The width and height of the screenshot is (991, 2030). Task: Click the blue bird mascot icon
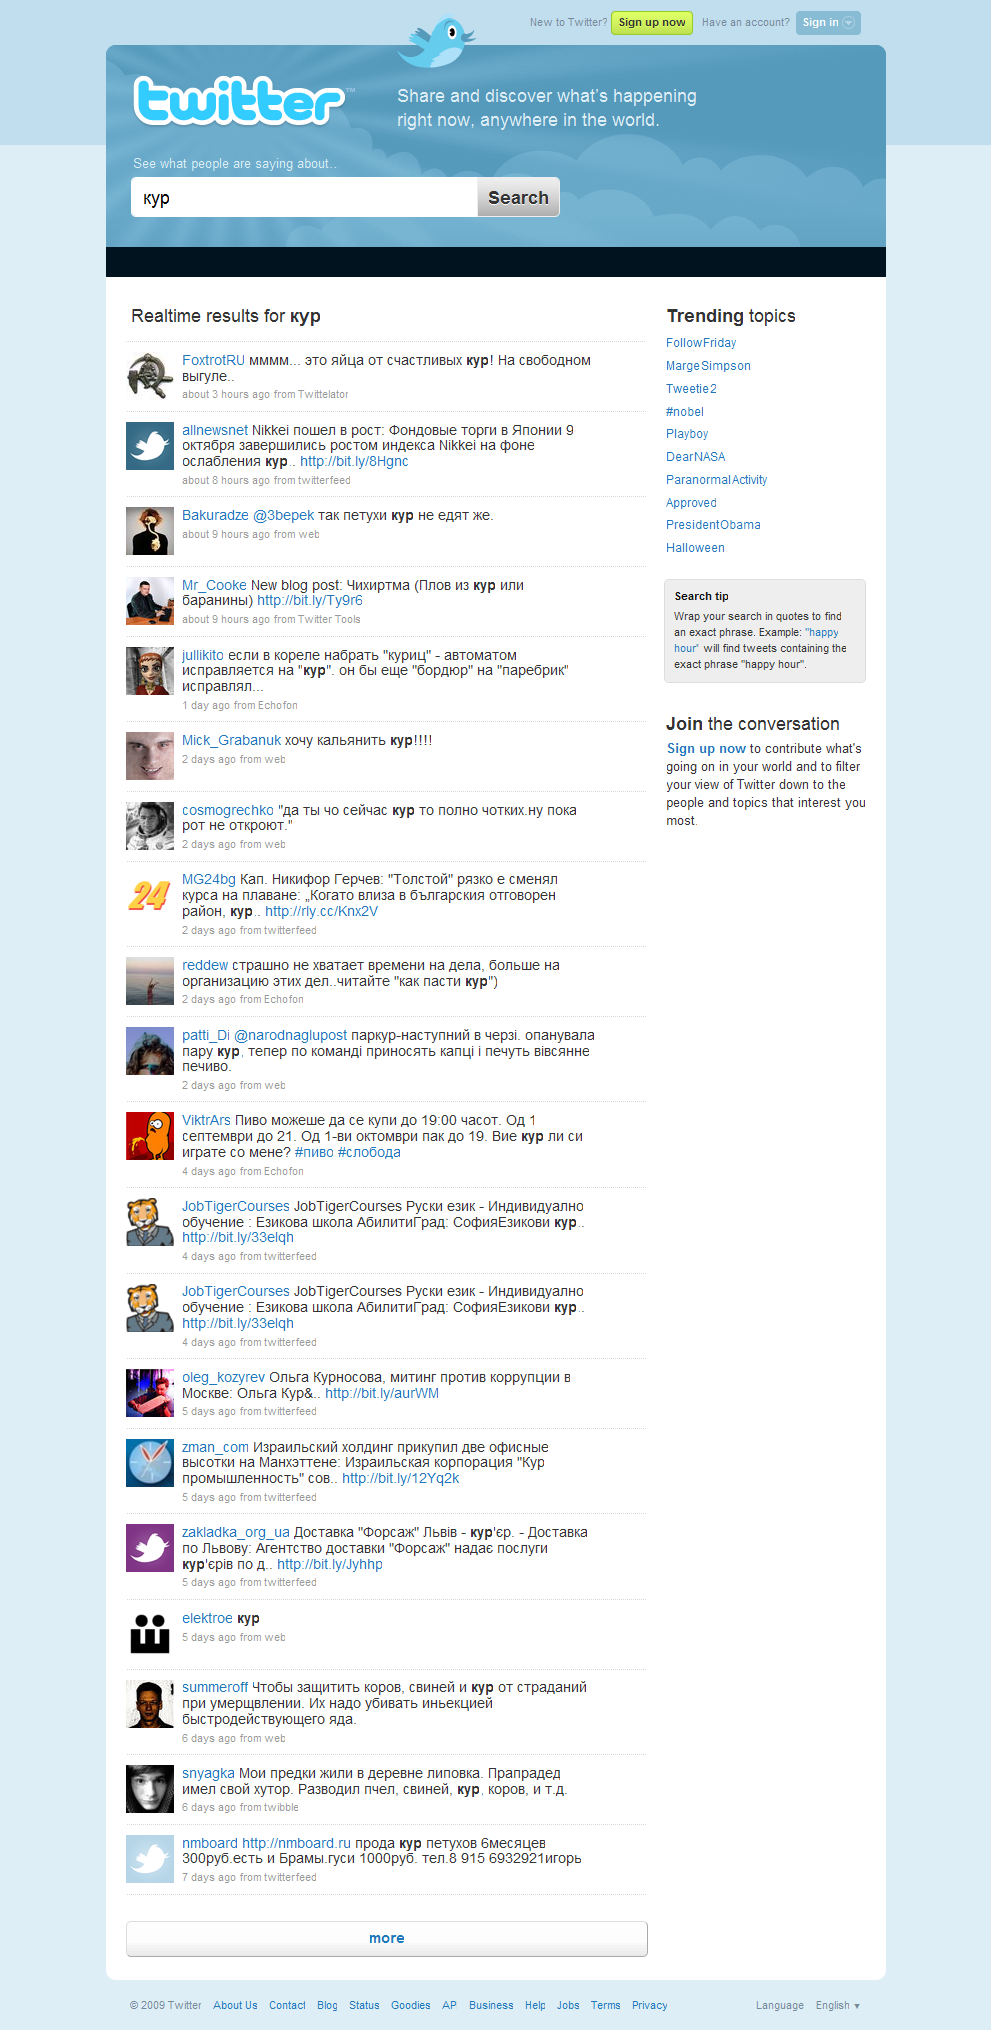coord(436,42)
